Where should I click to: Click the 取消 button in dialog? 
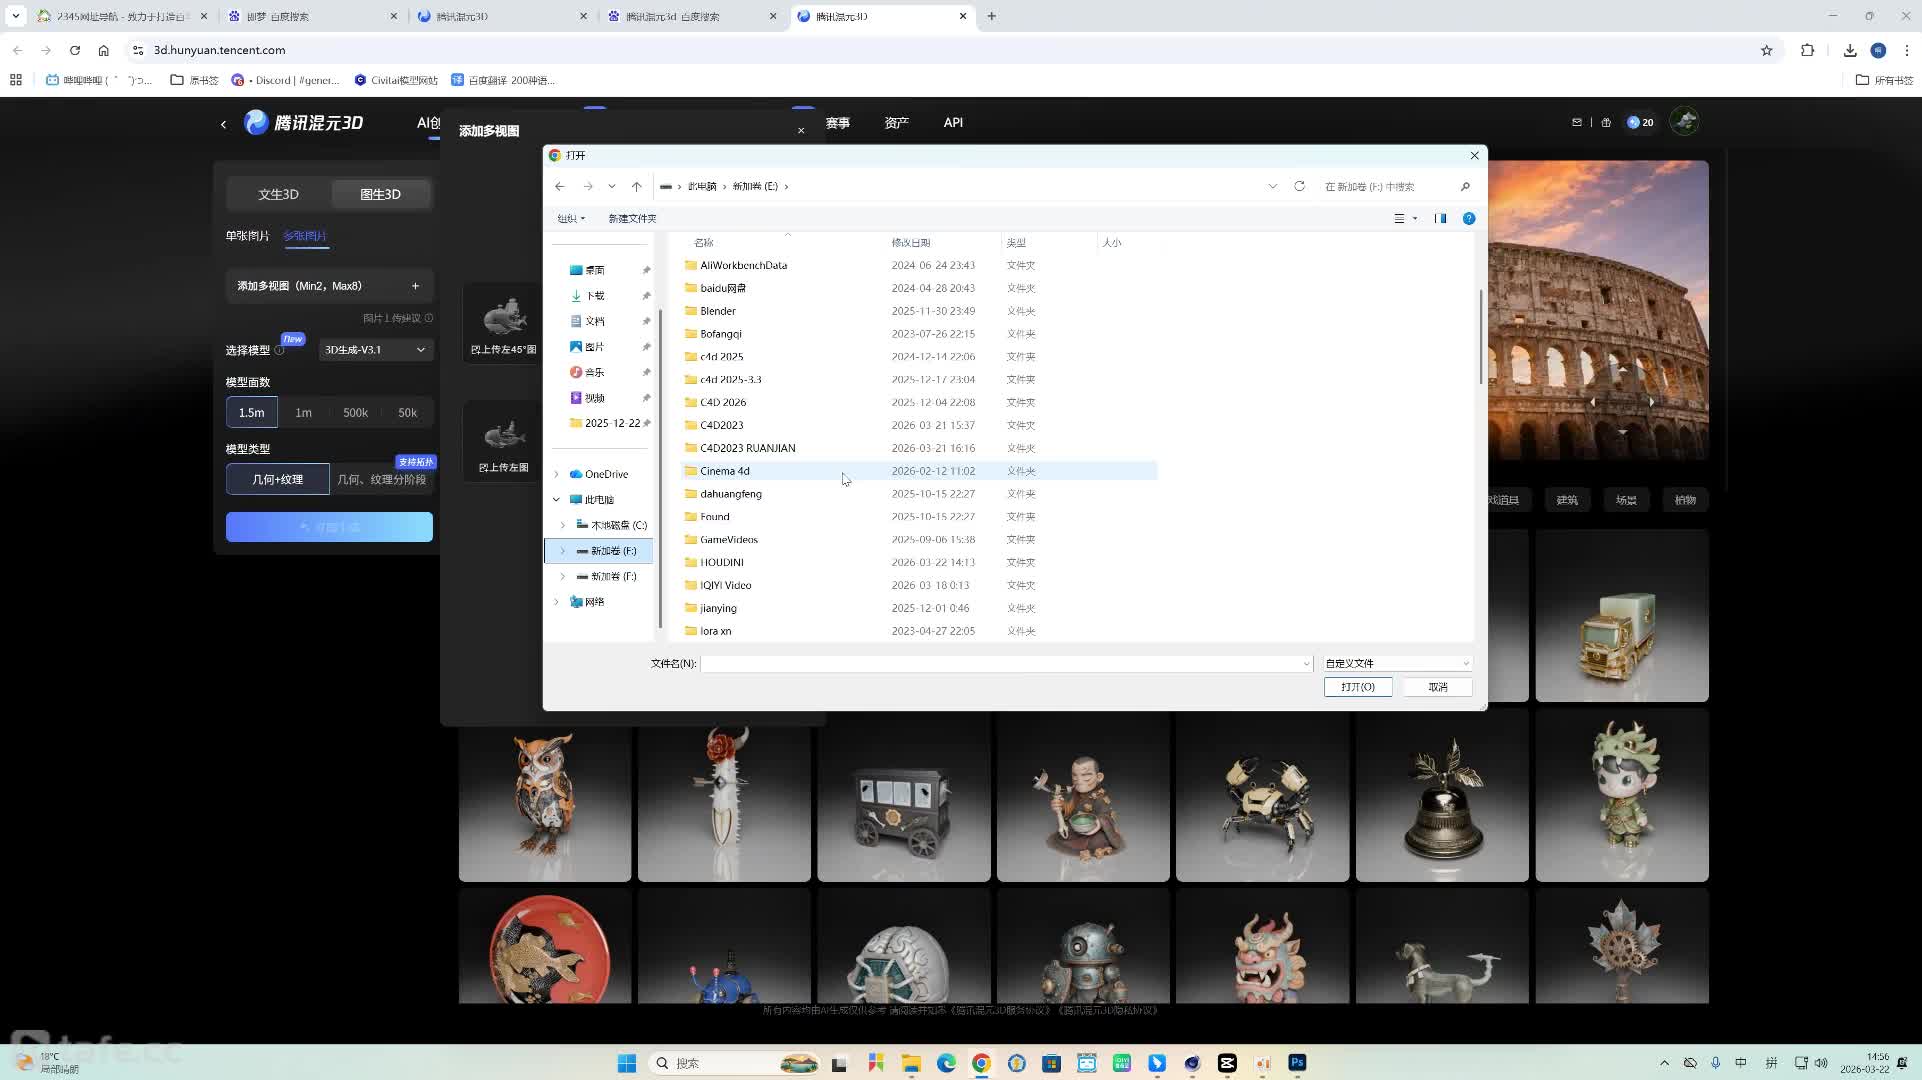tap(1438, 687)
